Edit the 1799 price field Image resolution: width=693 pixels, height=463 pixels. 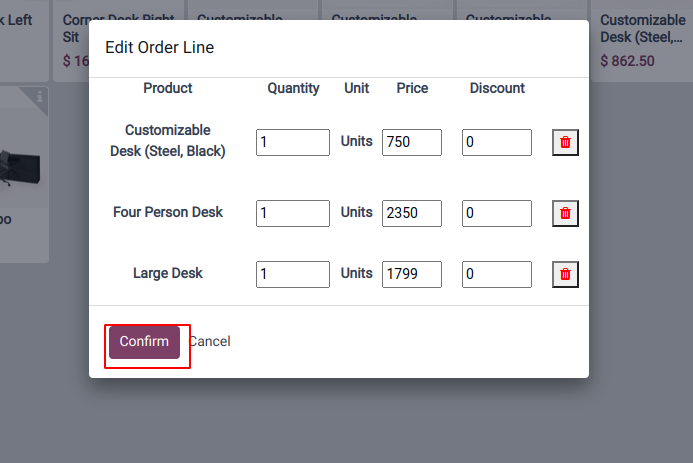tap(411, 274)
